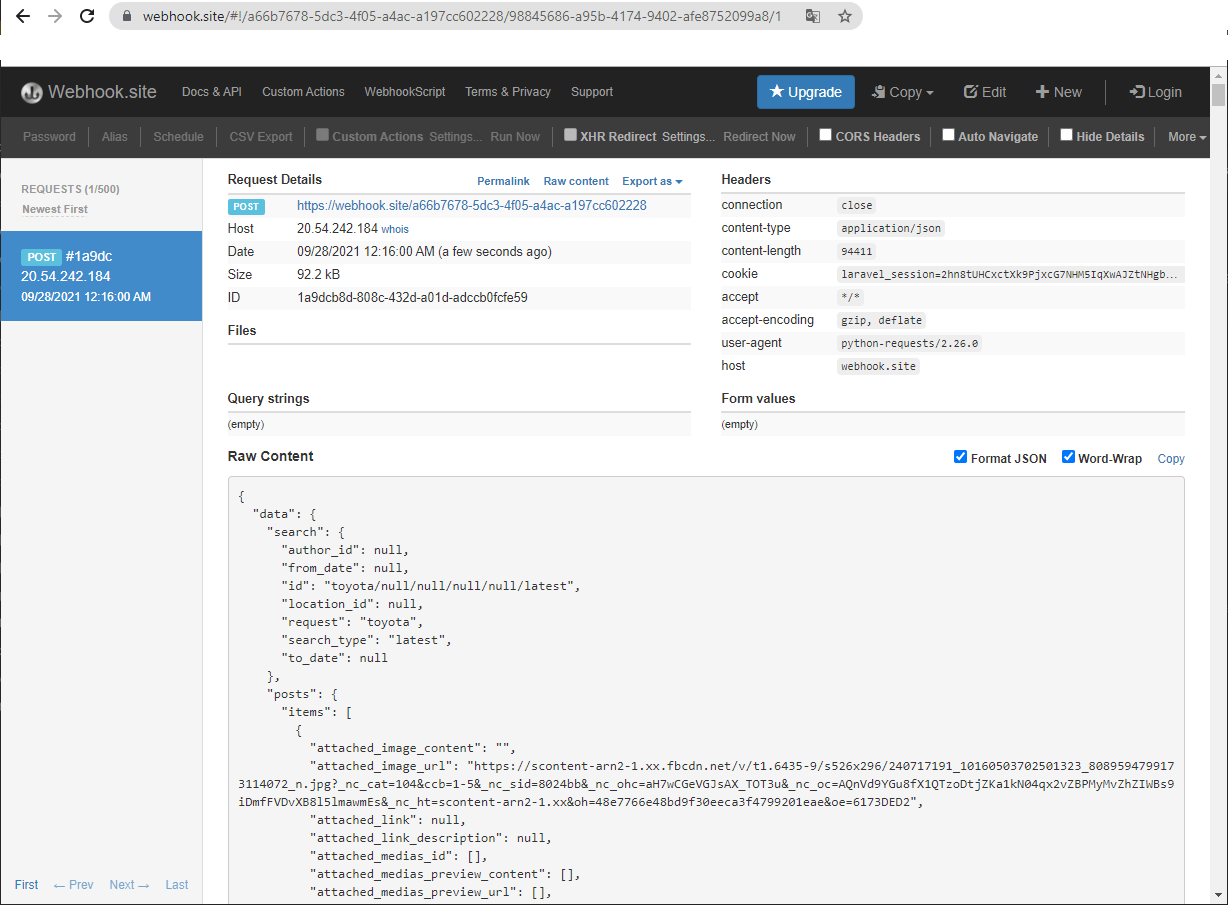1228x905 pixels.
Task: Open the Permalink link
Action: (x=503, y=182)
